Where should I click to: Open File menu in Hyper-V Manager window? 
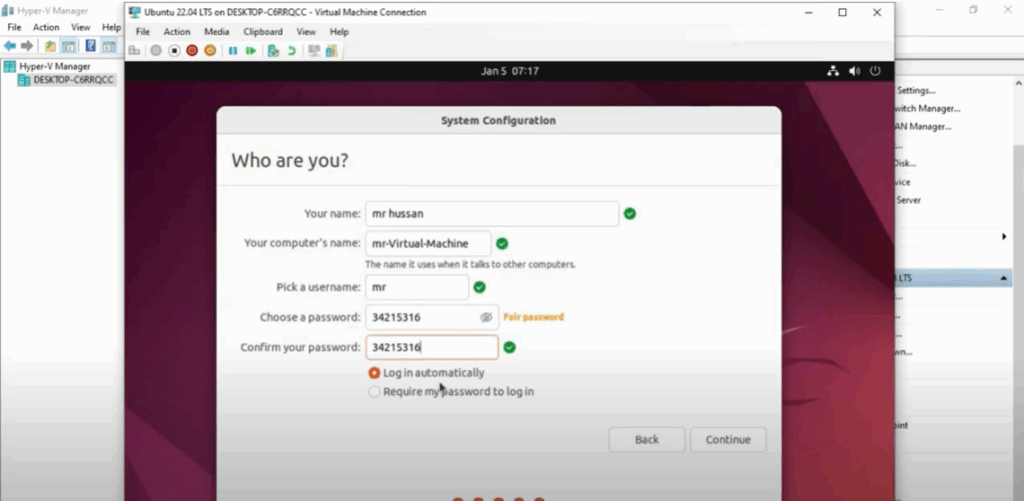(14, 27)
